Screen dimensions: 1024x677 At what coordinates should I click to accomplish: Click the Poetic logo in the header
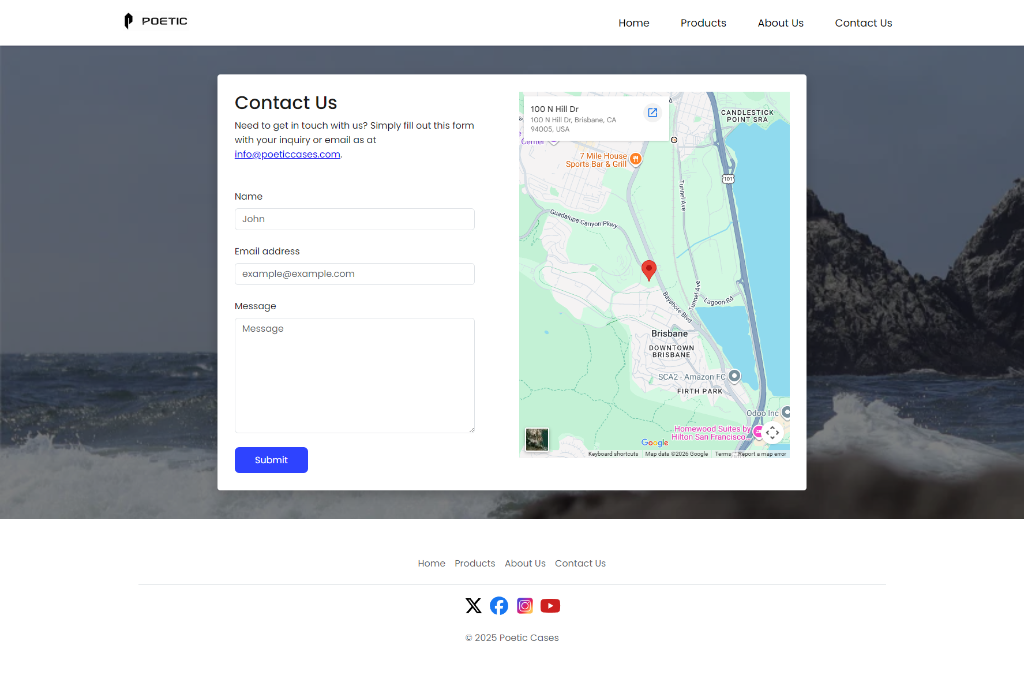point(155,22)
